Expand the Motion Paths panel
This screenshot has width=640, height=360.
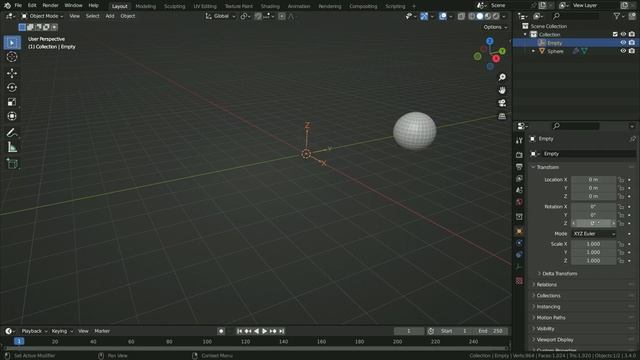[550, 318]
